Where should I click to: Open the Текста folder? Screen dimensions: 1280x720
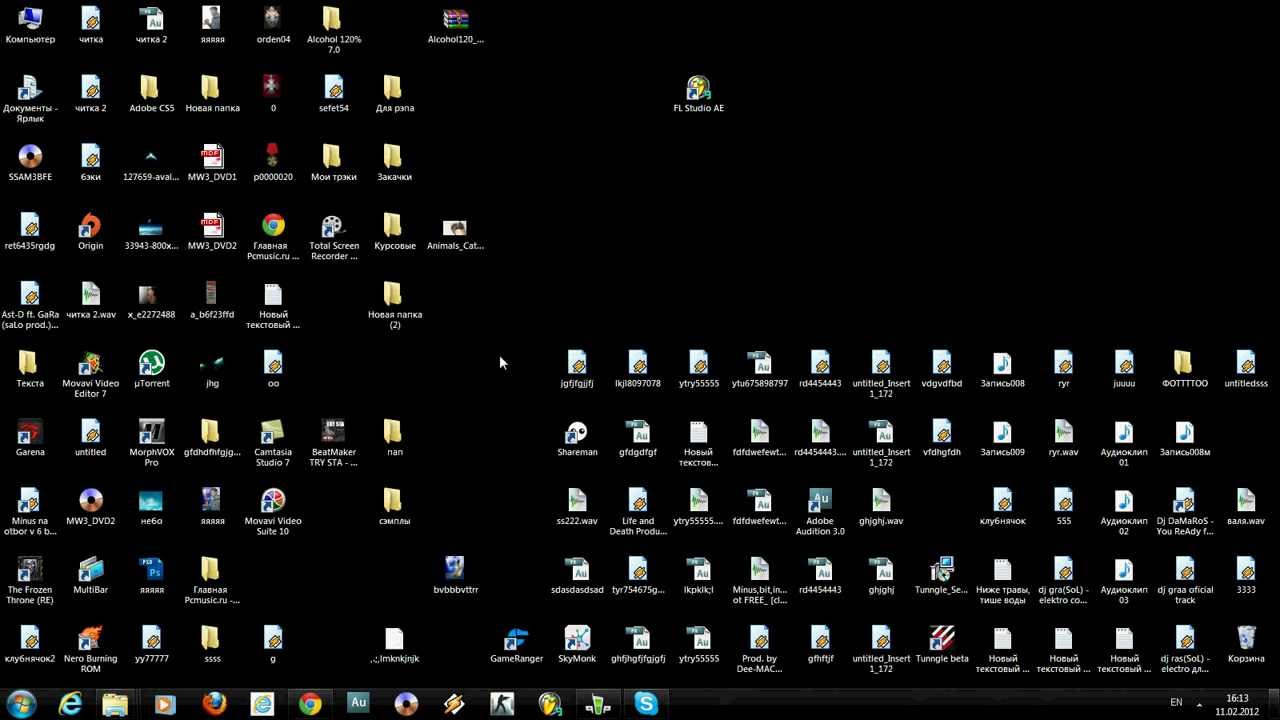30,370
